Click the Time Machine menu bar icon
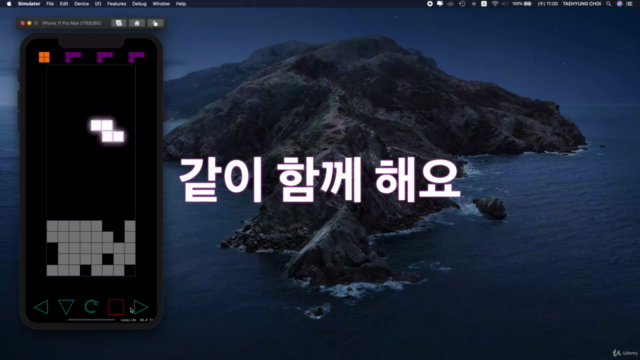640x360 pixels. (x=462, y=4)
